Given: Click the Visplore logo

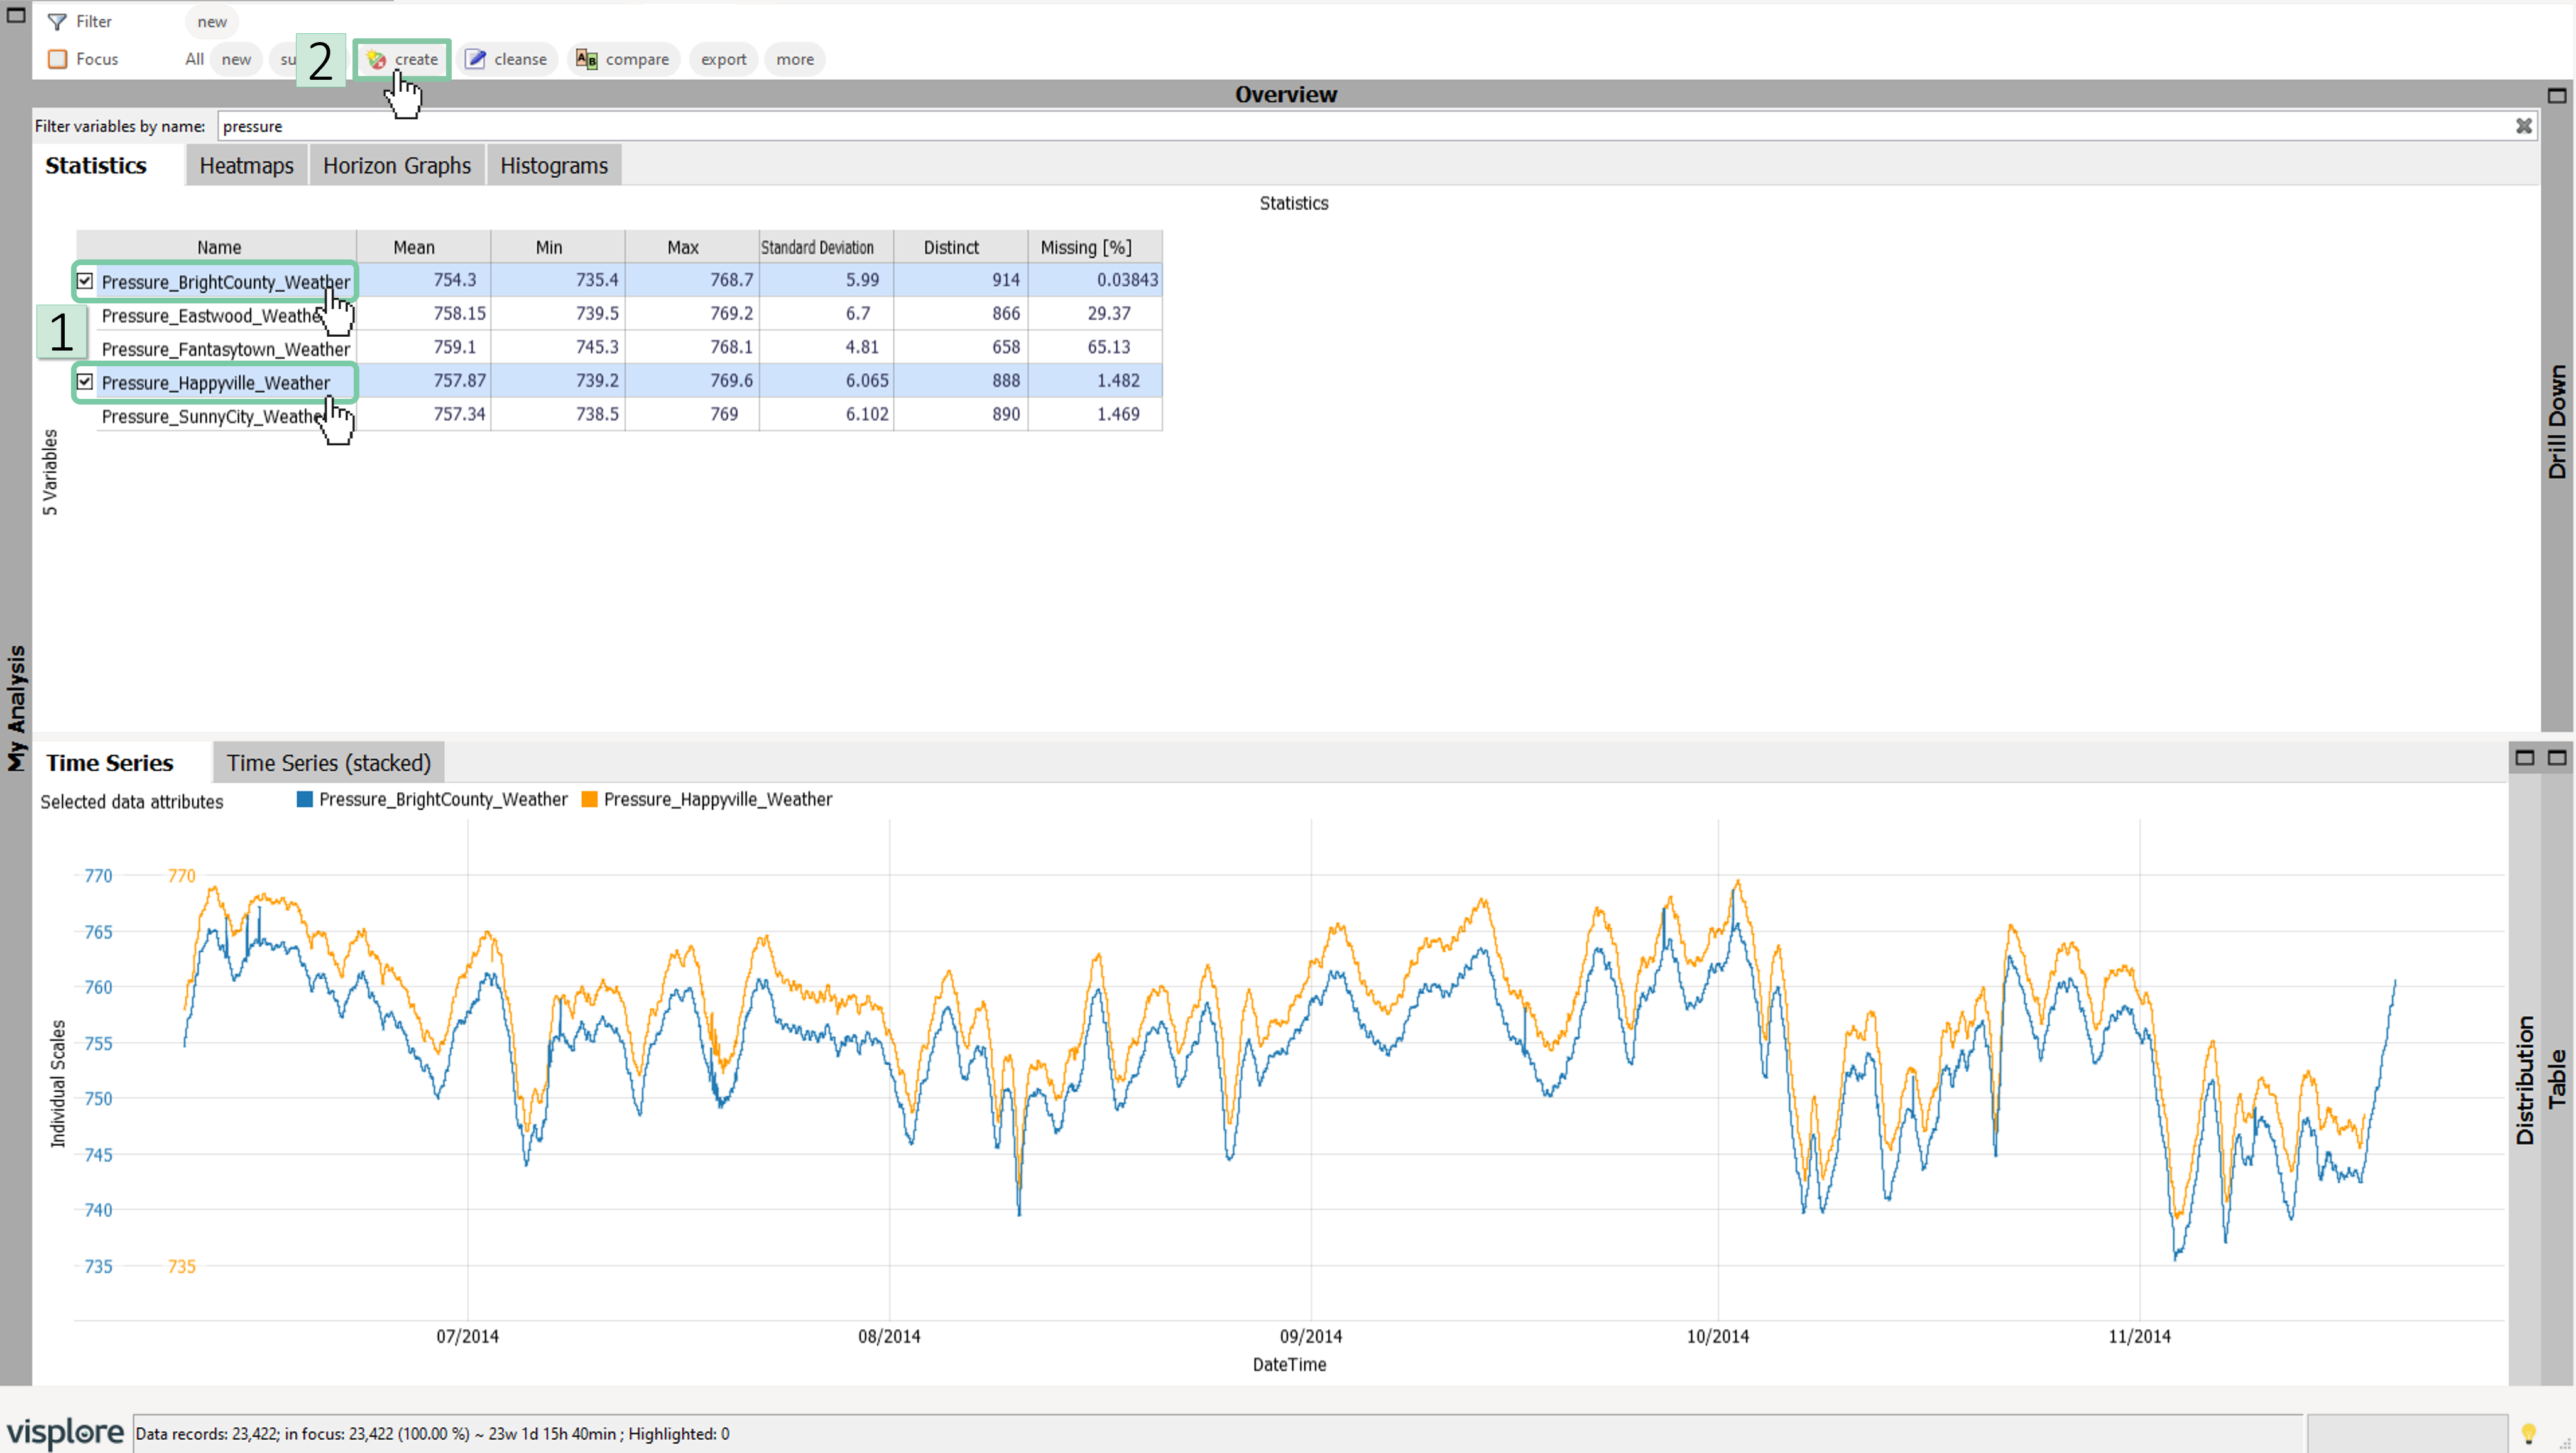Looking at the screenshot, I should pyautogui.click(x=65, y=1433).
